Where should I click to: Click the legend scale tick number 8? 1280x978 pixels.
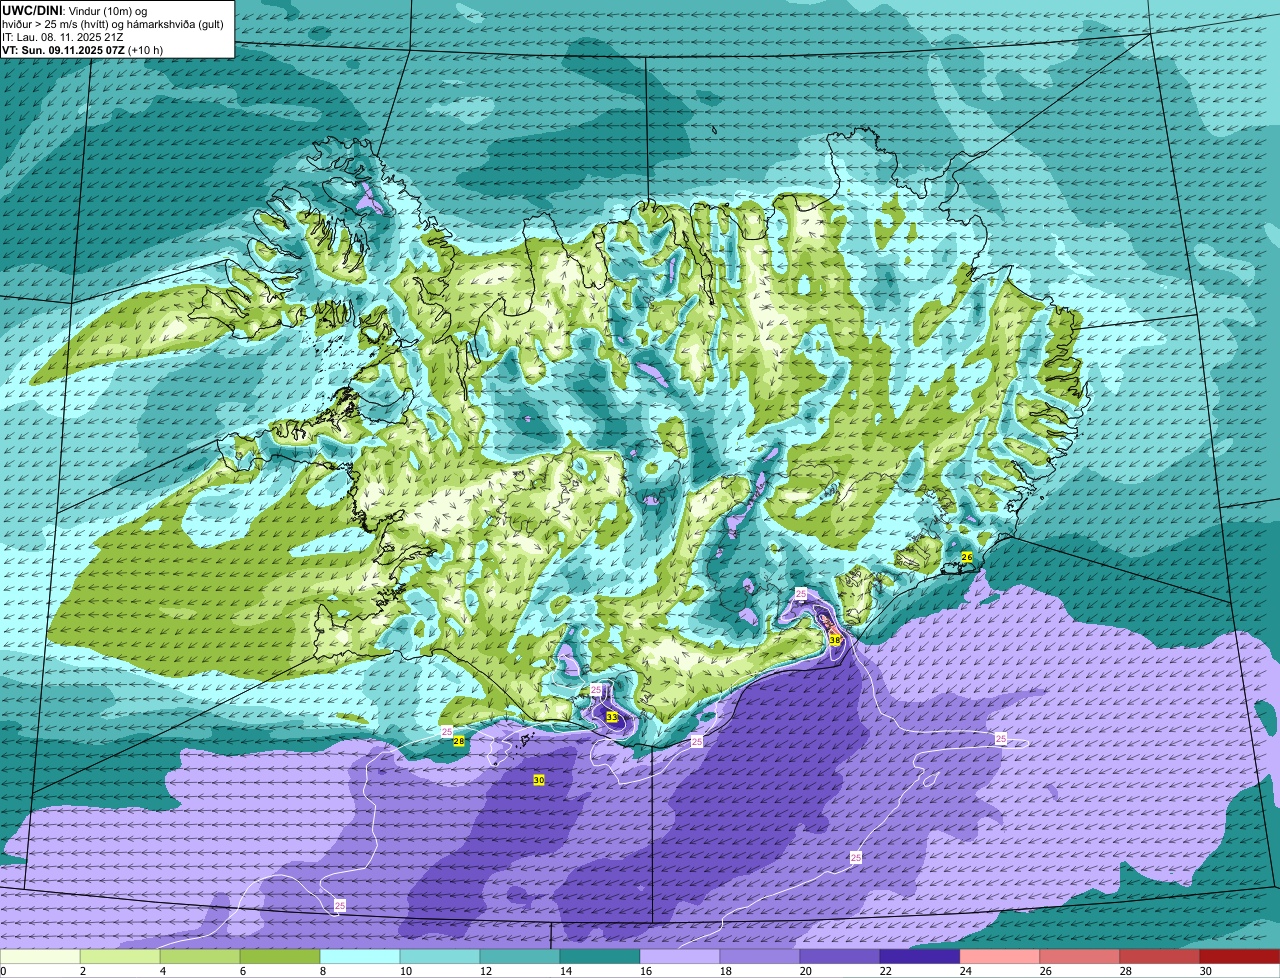coord(323,971)
